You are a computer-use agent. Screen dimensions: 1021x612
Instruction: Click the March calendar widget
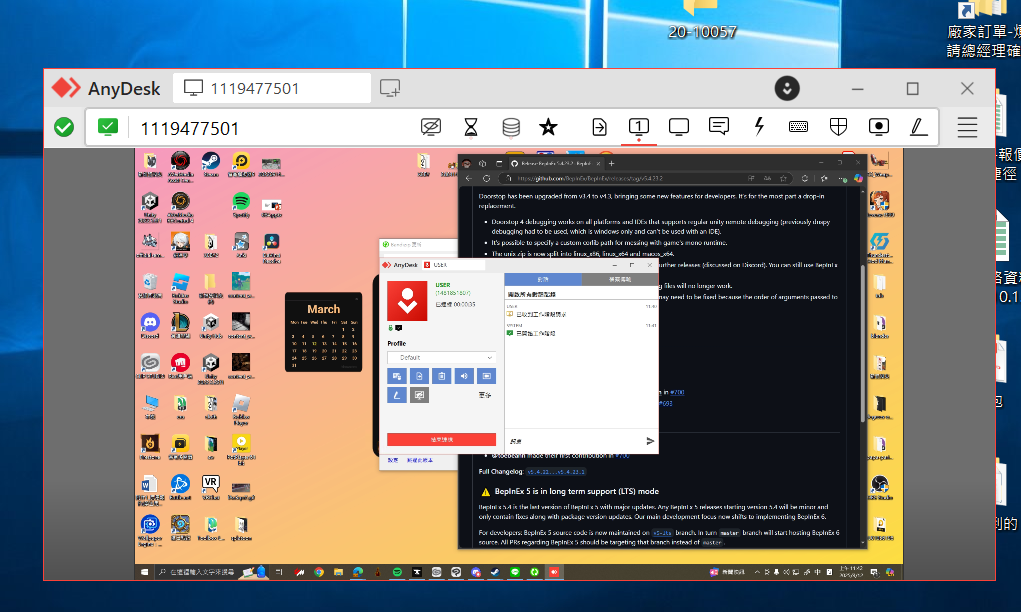(323, 332)
